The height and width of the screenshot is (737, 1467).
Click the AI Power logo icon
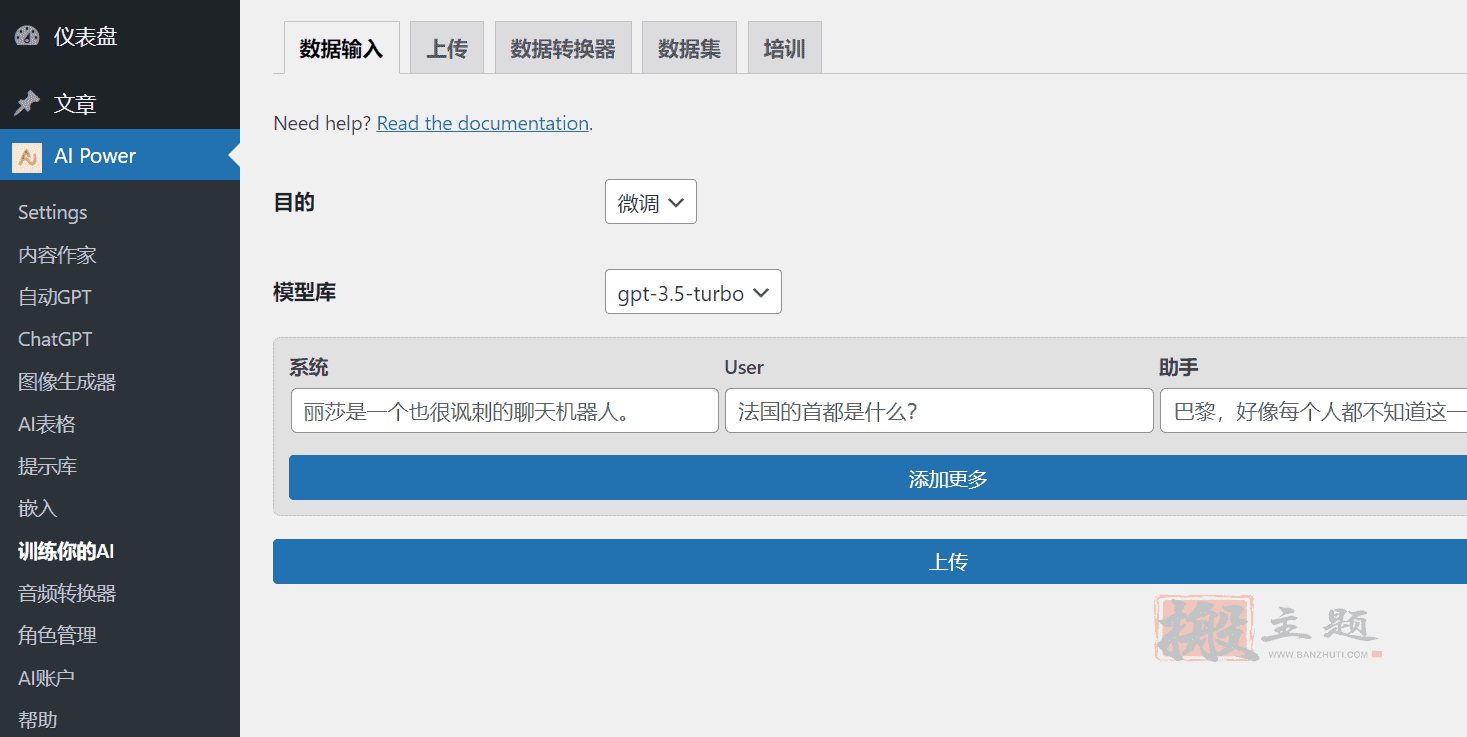click(27, 156)
